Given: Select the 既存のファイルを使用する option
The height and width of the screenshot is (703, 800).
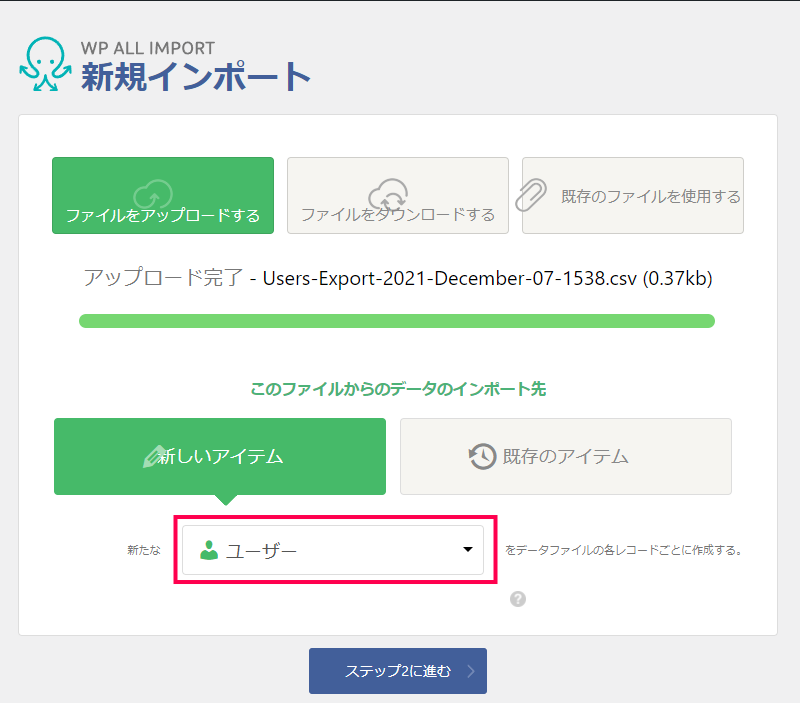Looking at the screenshot, I should 633,195.
